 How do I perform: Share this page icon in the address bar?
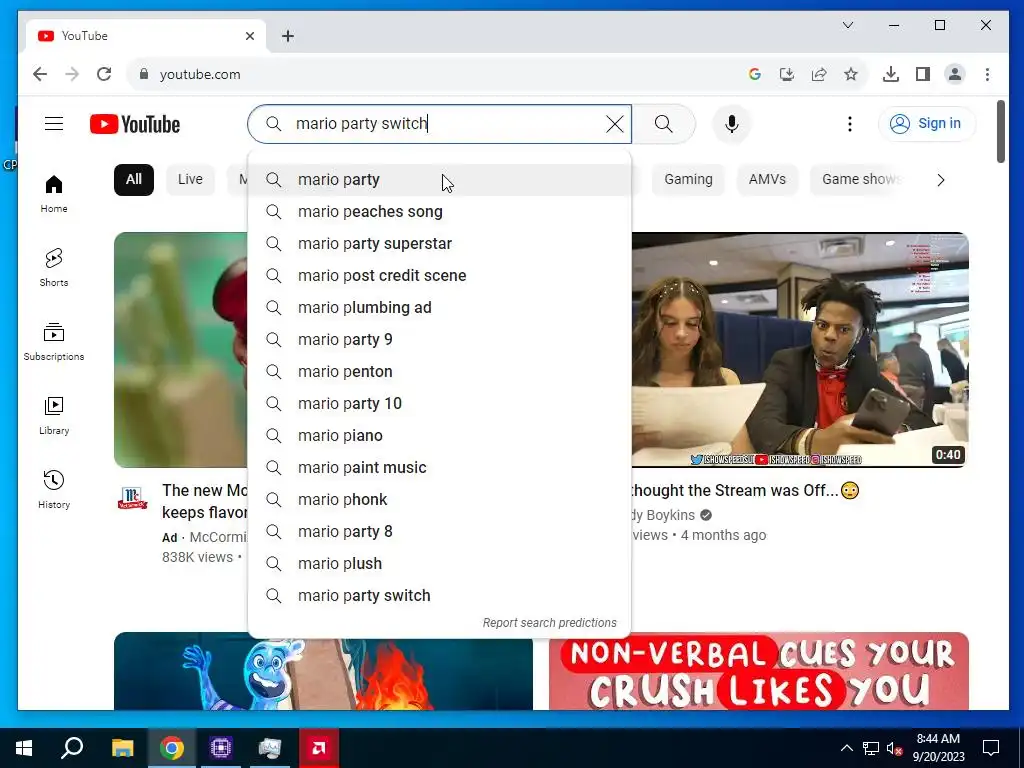[x=819, y=74]
